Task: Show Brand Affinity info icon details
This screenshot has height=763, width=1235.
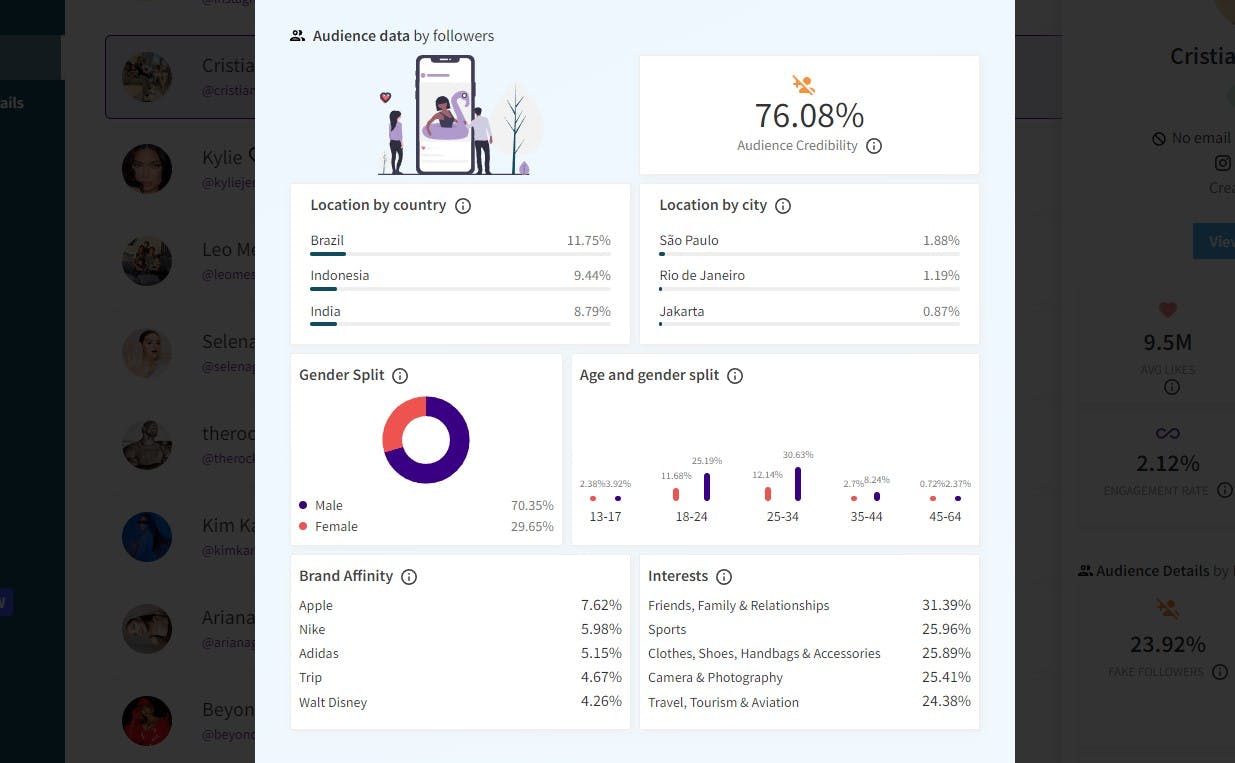Action: pyautogui.click(x=409, y=577)
